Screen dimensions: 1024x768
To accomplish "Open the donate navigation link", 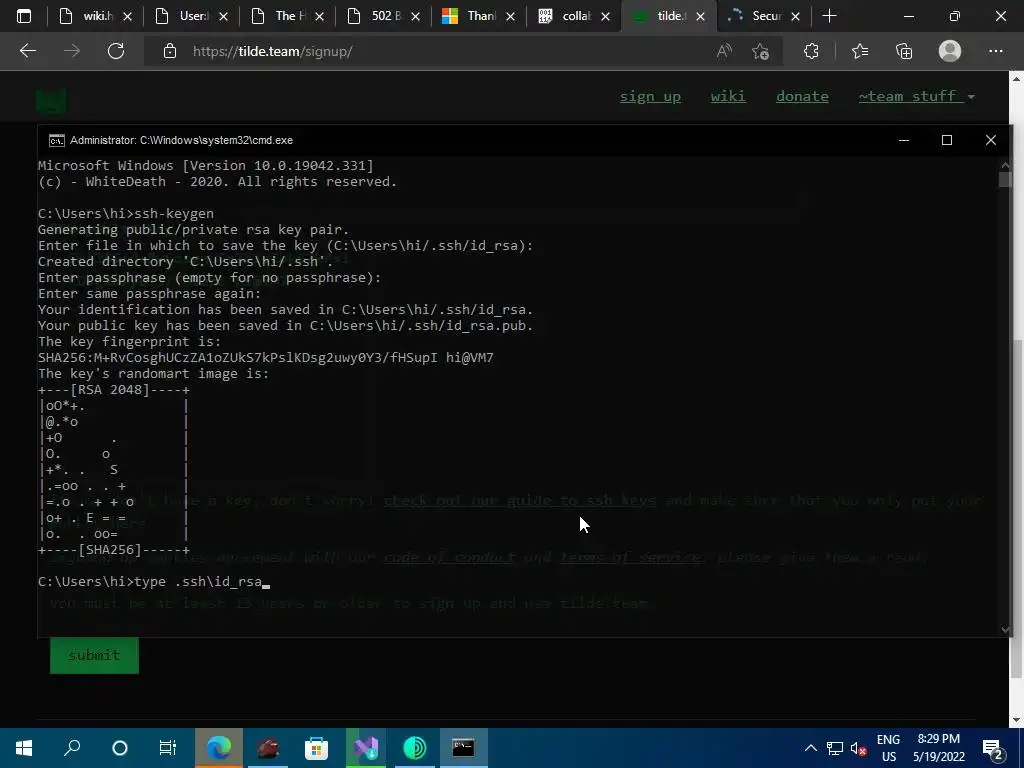I will (802, 97).
